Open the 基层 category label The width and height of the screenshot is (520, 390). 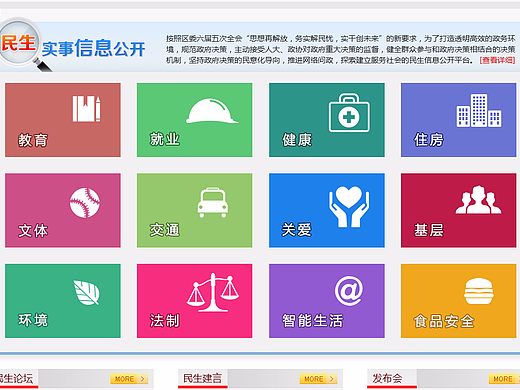pos(429,230)
